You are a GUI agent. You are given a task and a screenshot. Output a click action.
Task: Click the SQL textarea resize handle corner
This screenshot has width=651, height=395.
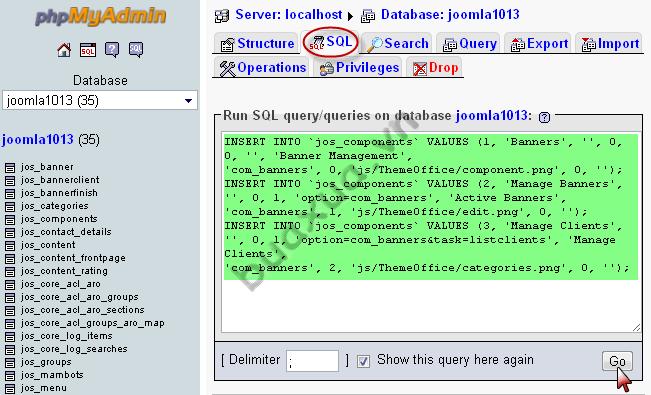coord(636,328)
